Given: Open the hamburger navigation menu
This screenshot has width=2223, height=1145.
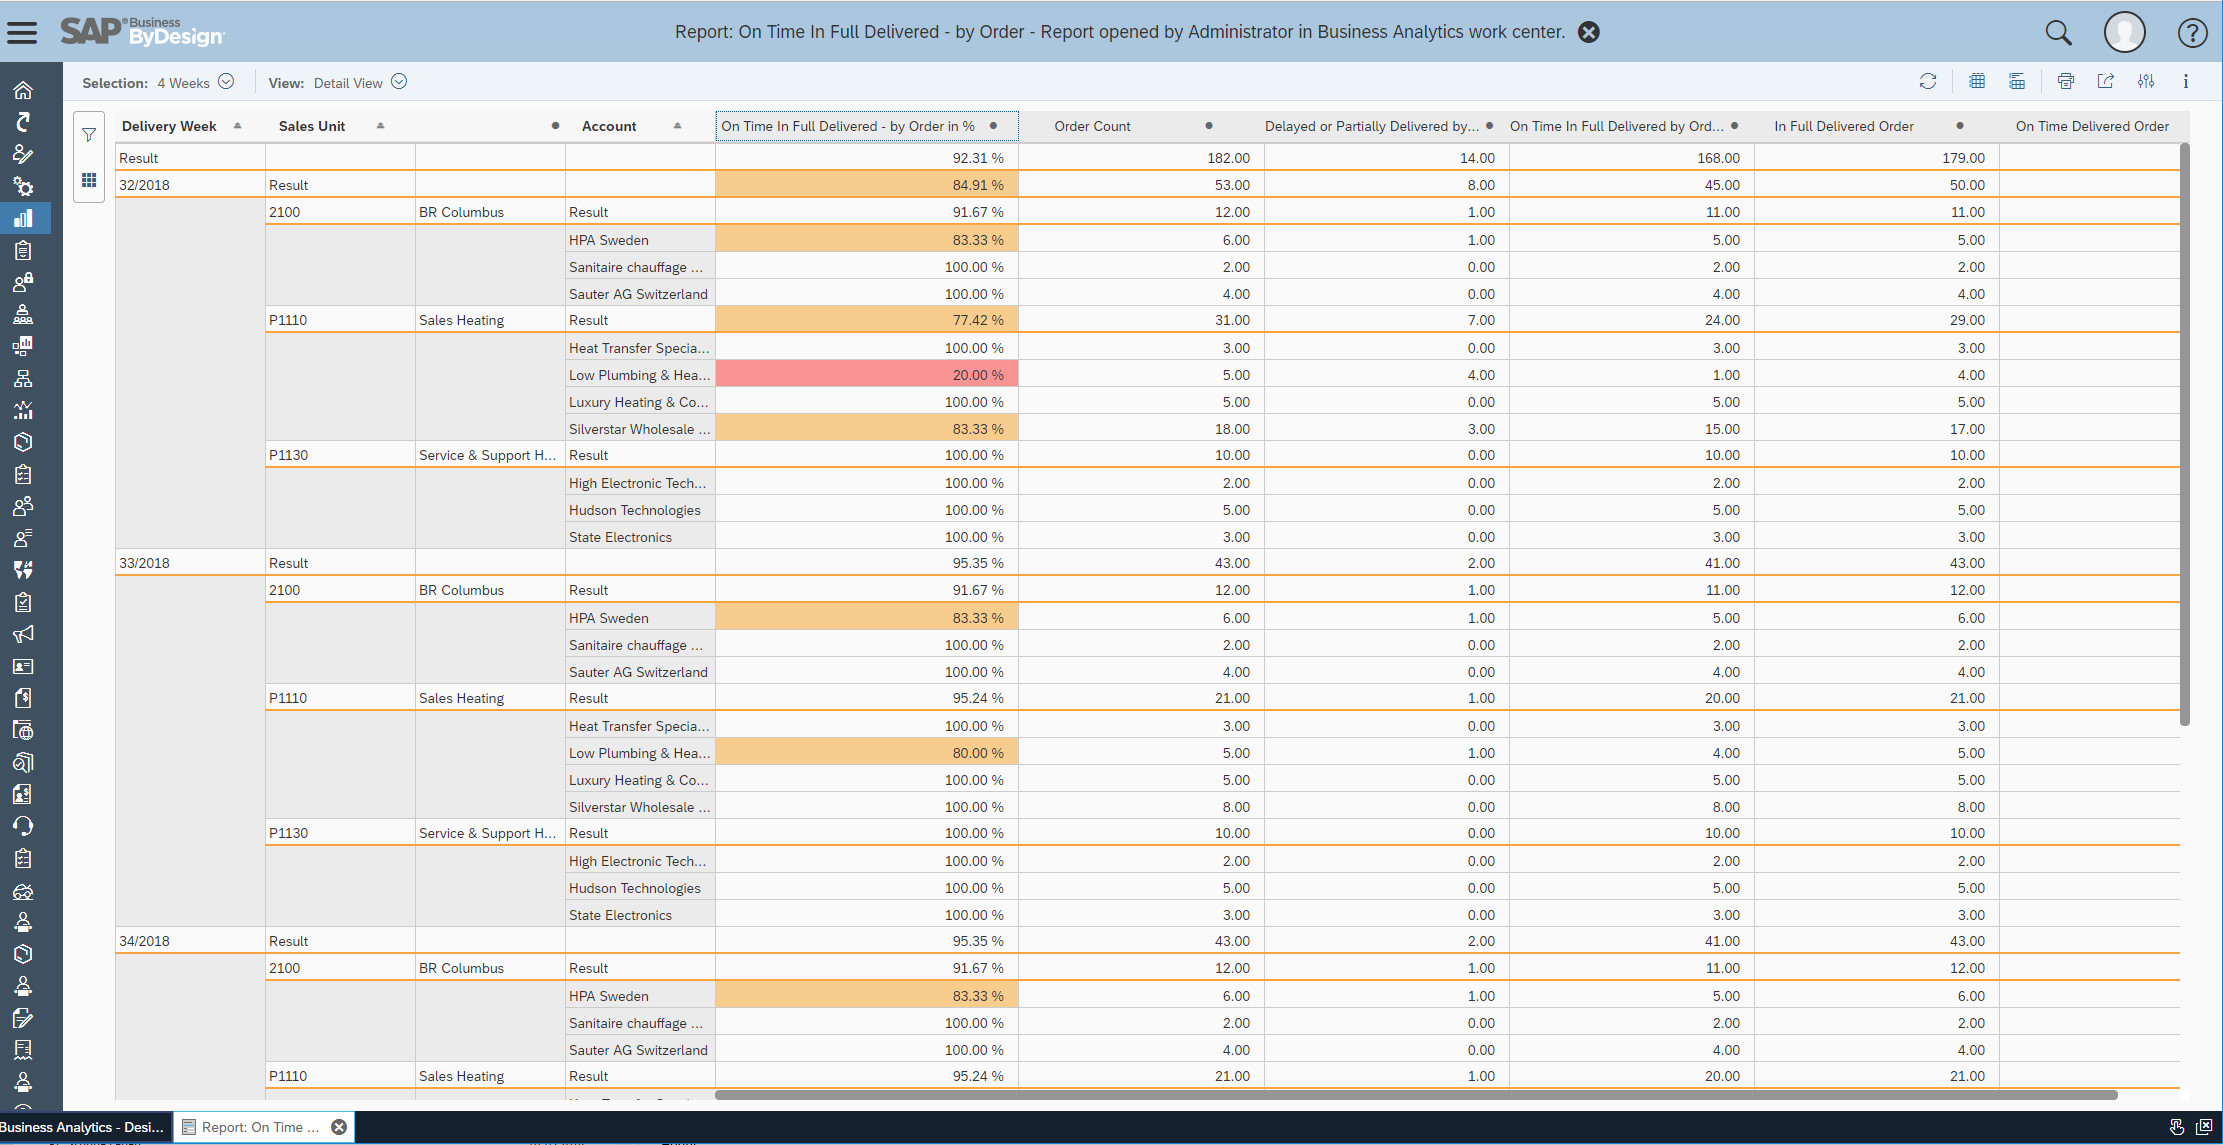Looking at the screenshot, I should click(x=22, y=33).
